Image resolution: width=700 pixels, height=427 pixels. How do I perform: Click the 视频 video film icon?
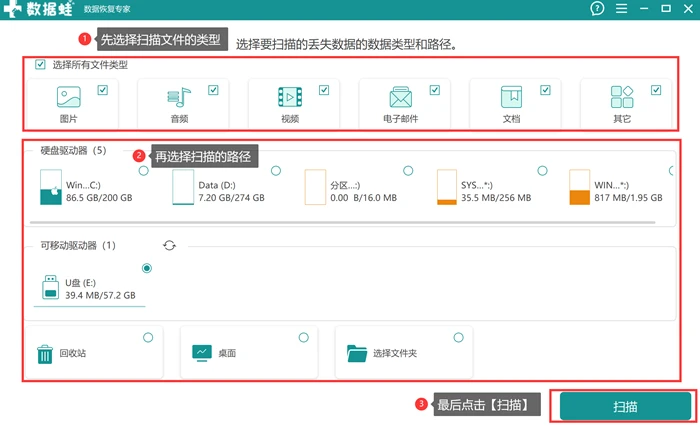pyautogui.click(x=290, y=97)
